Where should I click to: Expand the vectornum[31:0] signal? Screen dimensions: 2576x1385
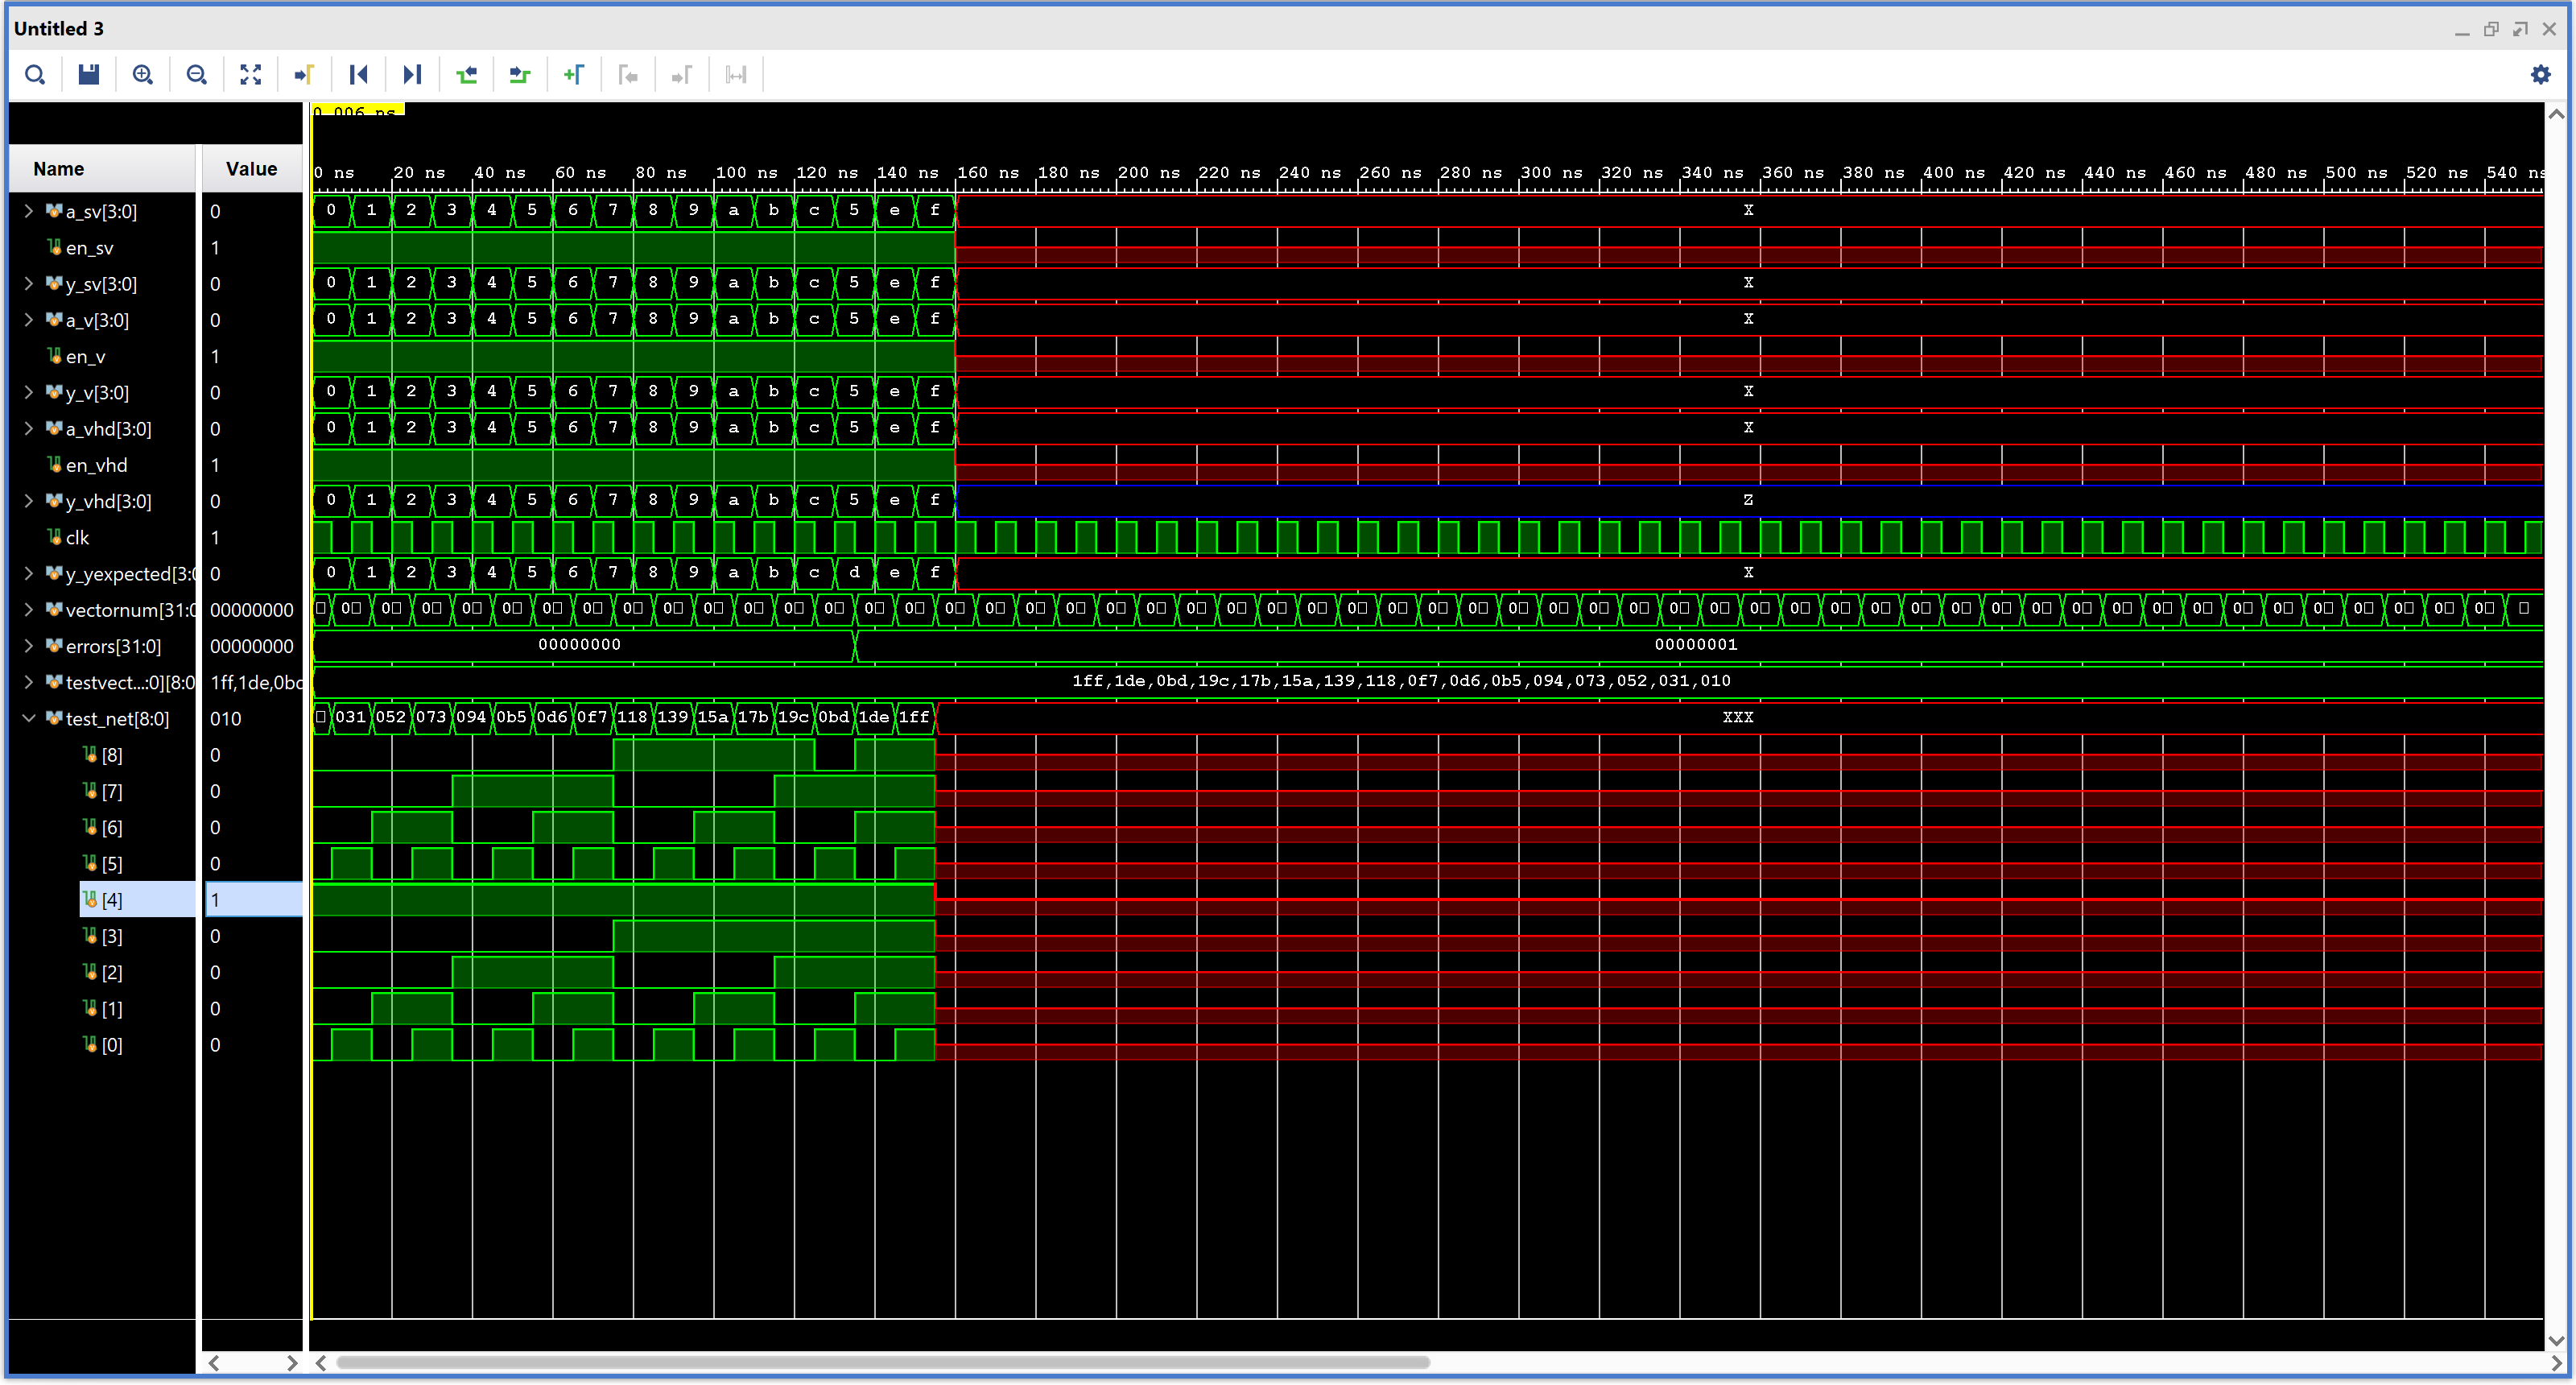click(x=28, y=610)
